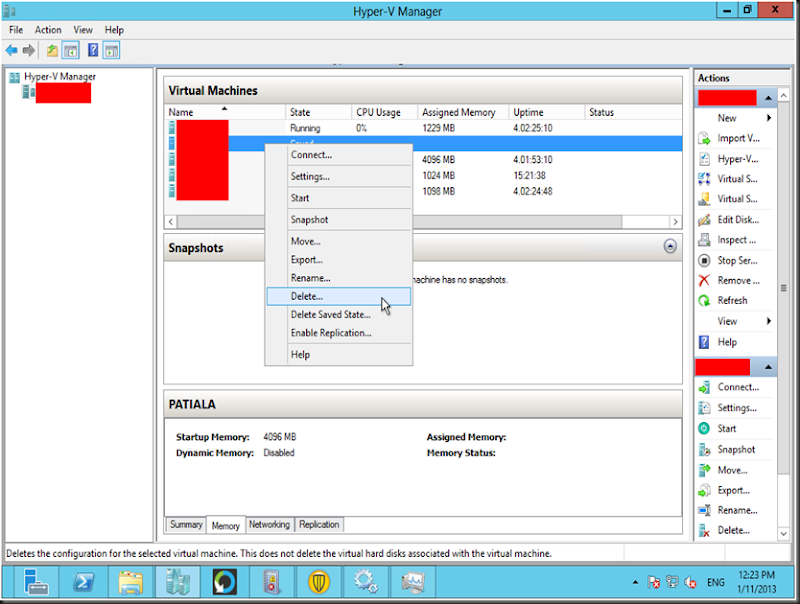Select Delete... from the context menu

pyautogui.click(x=306, y=296)
